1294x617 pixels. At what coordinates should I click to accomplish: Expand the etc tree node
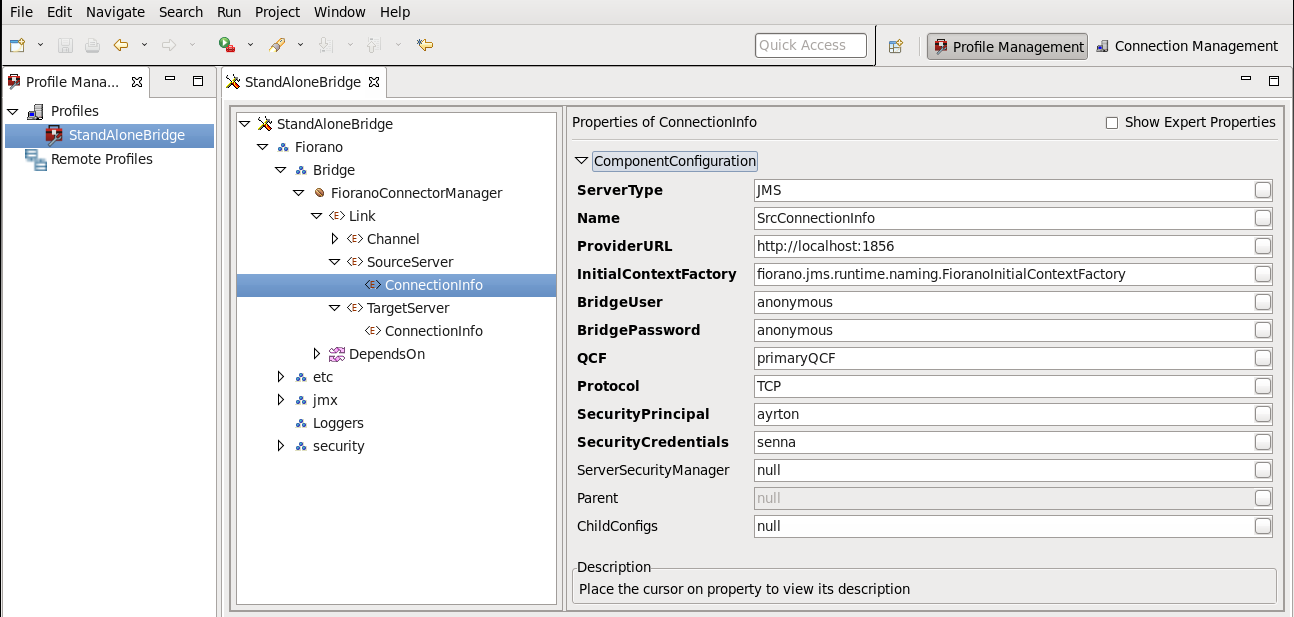click(x=281, y=377)
